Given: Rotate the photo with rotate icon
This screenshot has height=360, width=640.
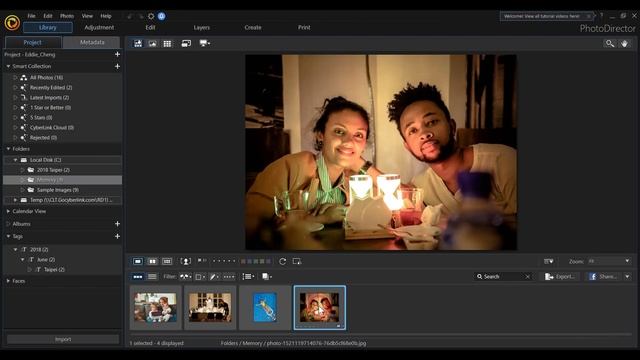Looking at the screenshot, I should [x=282, y=261].
